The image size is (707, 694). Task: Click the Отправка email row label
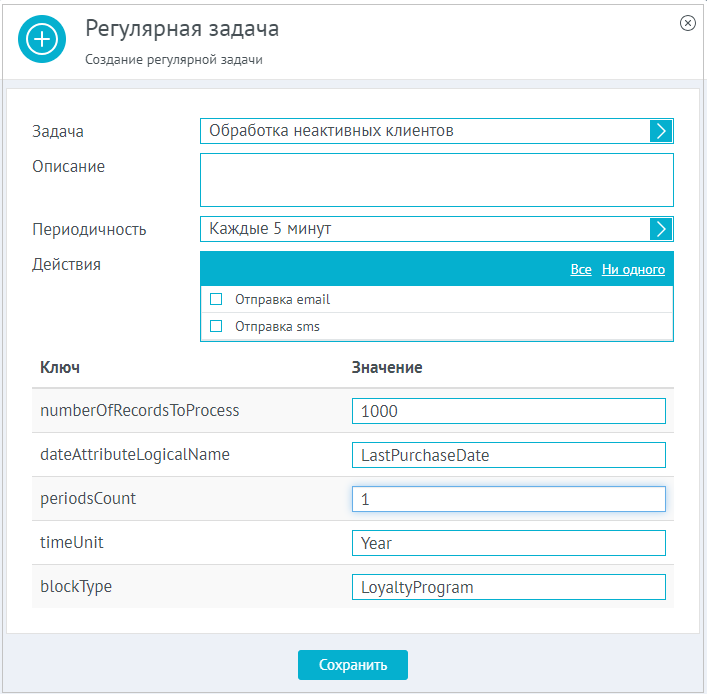pyautogui.click(x=282, y=299)
